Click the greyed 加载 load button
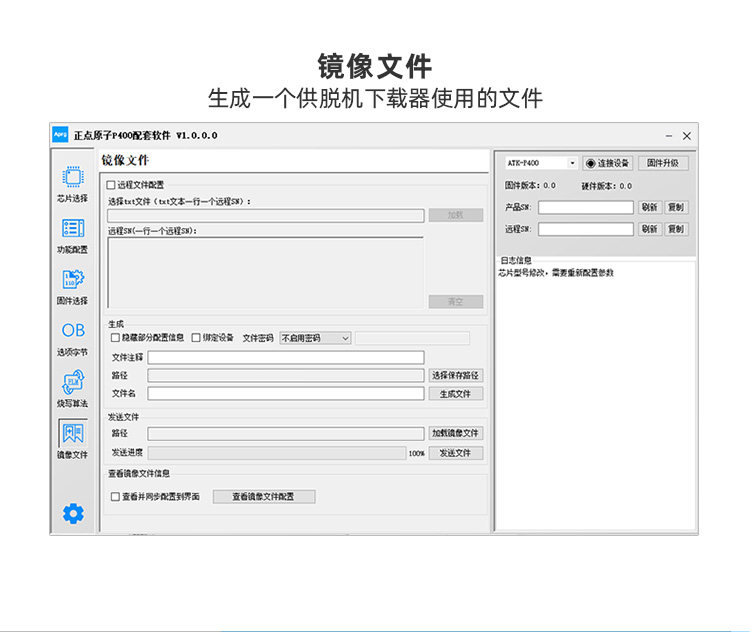Screen dimensions: 750x632 pos(456,215)
